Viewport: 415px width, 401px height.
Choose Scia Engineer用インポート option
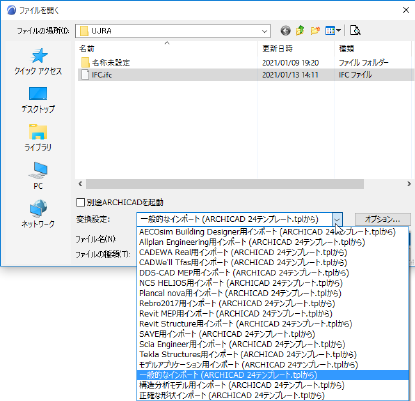coord(273,344)
